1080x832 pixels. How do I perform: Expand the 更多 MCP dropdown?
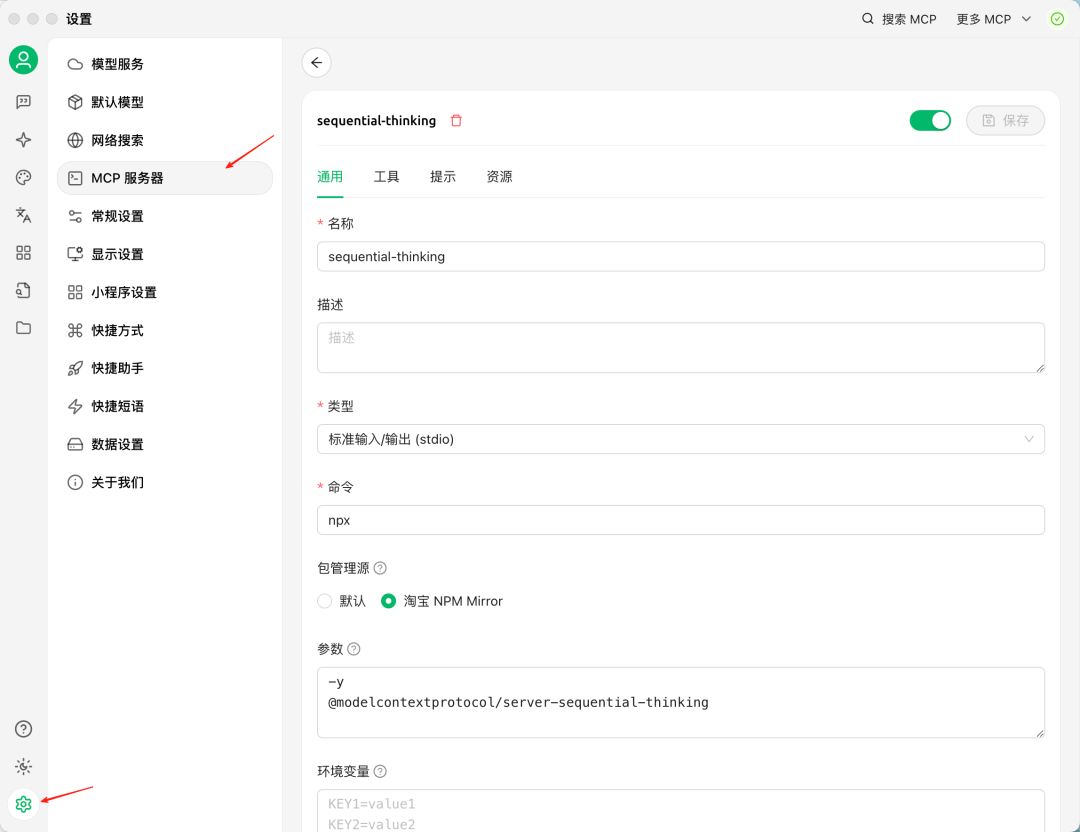tap(993, 19)
